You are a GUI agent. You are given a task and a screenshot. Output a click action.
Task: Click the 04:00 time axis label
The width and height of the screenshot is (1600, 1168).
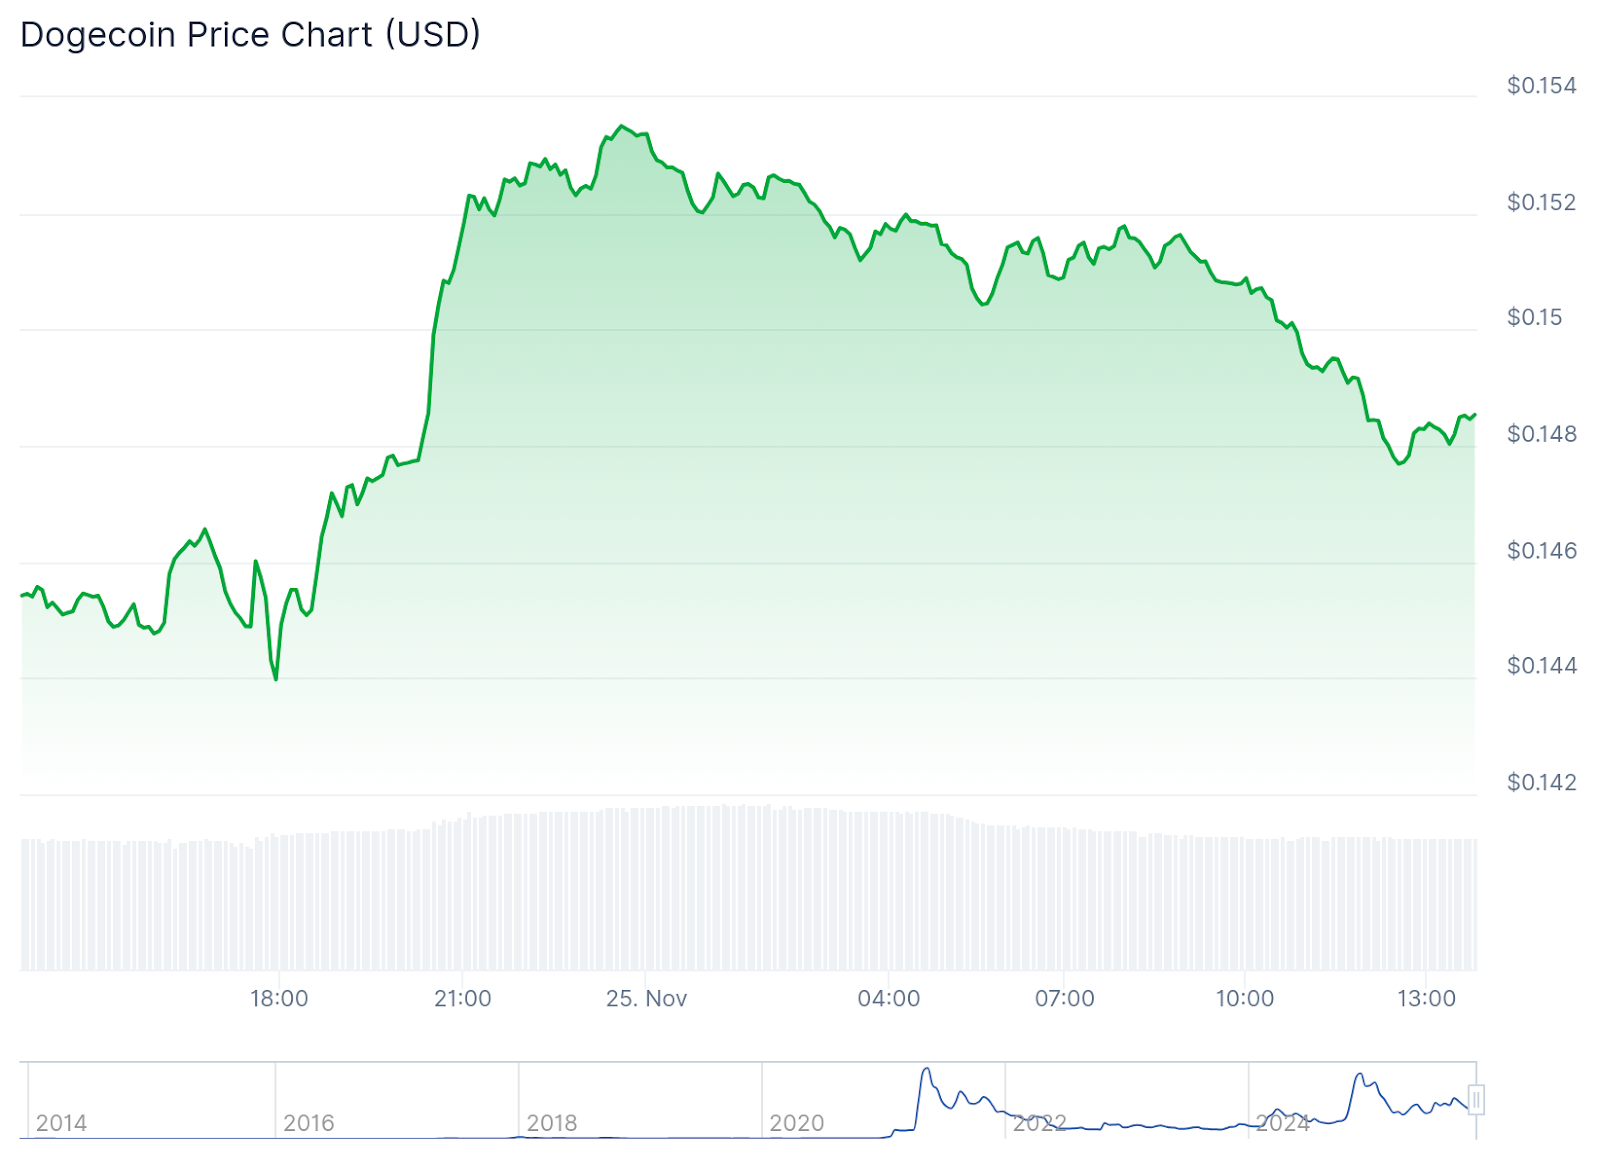pyautogui.click(x=889, y=998)
